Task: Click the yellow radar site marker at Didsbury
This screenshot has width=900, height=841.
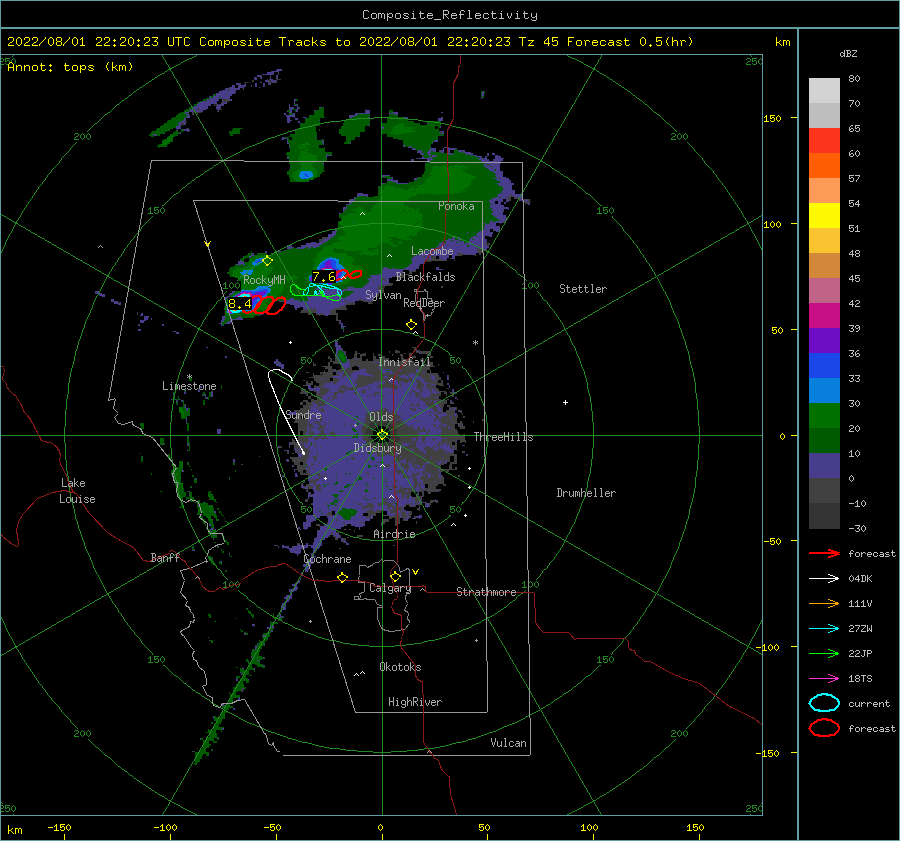Action: (382, 435)
